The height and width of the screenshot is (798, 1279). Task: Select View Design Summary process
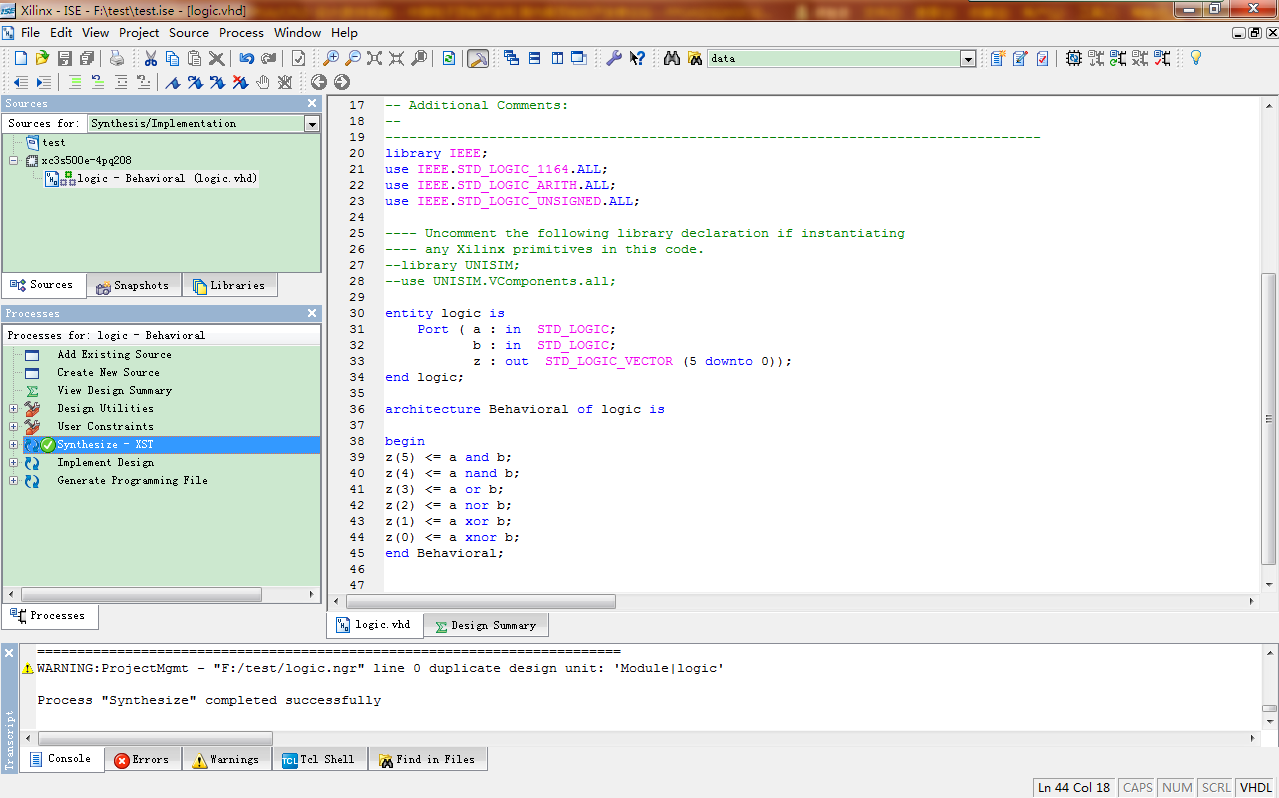(114, 391)
